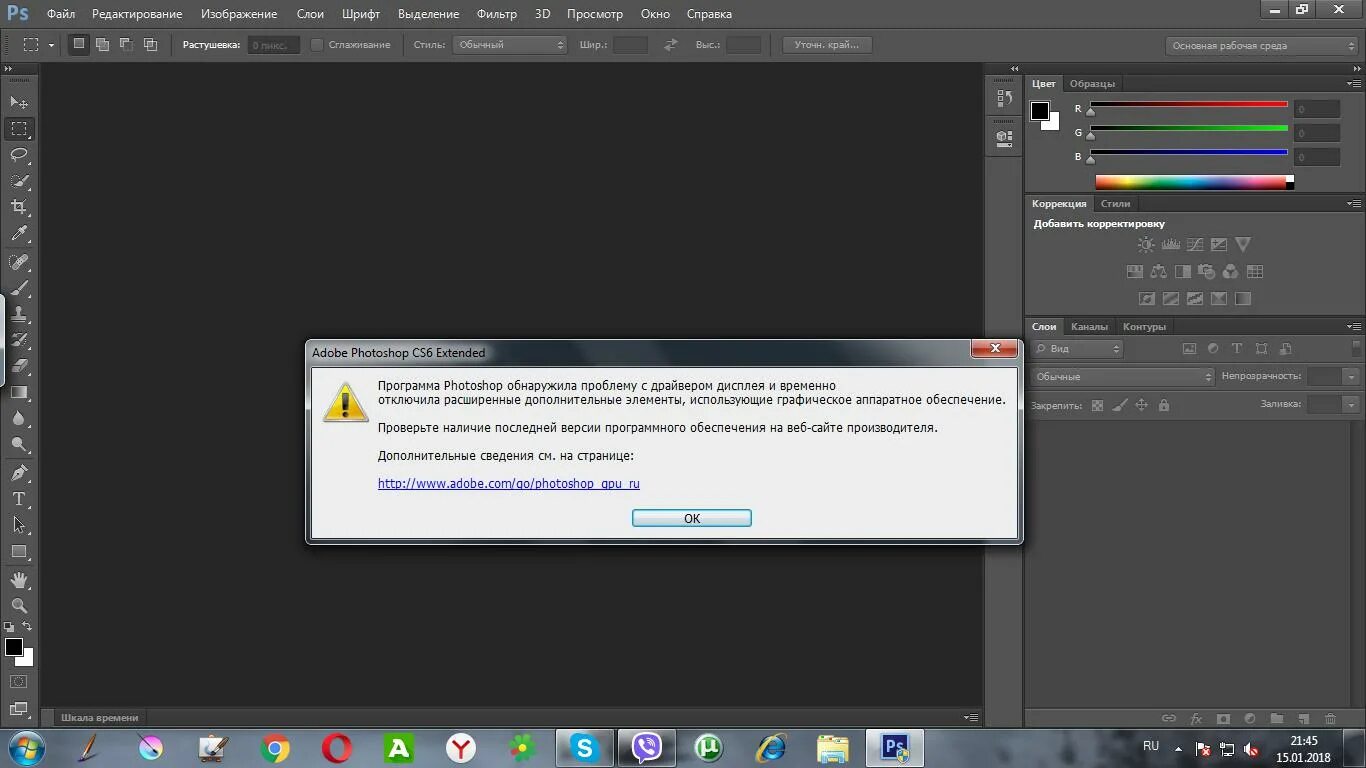Viewport: 1366px width, 768px height.
Task: Open the Windows Start button
Action: [x=26, y=748]
